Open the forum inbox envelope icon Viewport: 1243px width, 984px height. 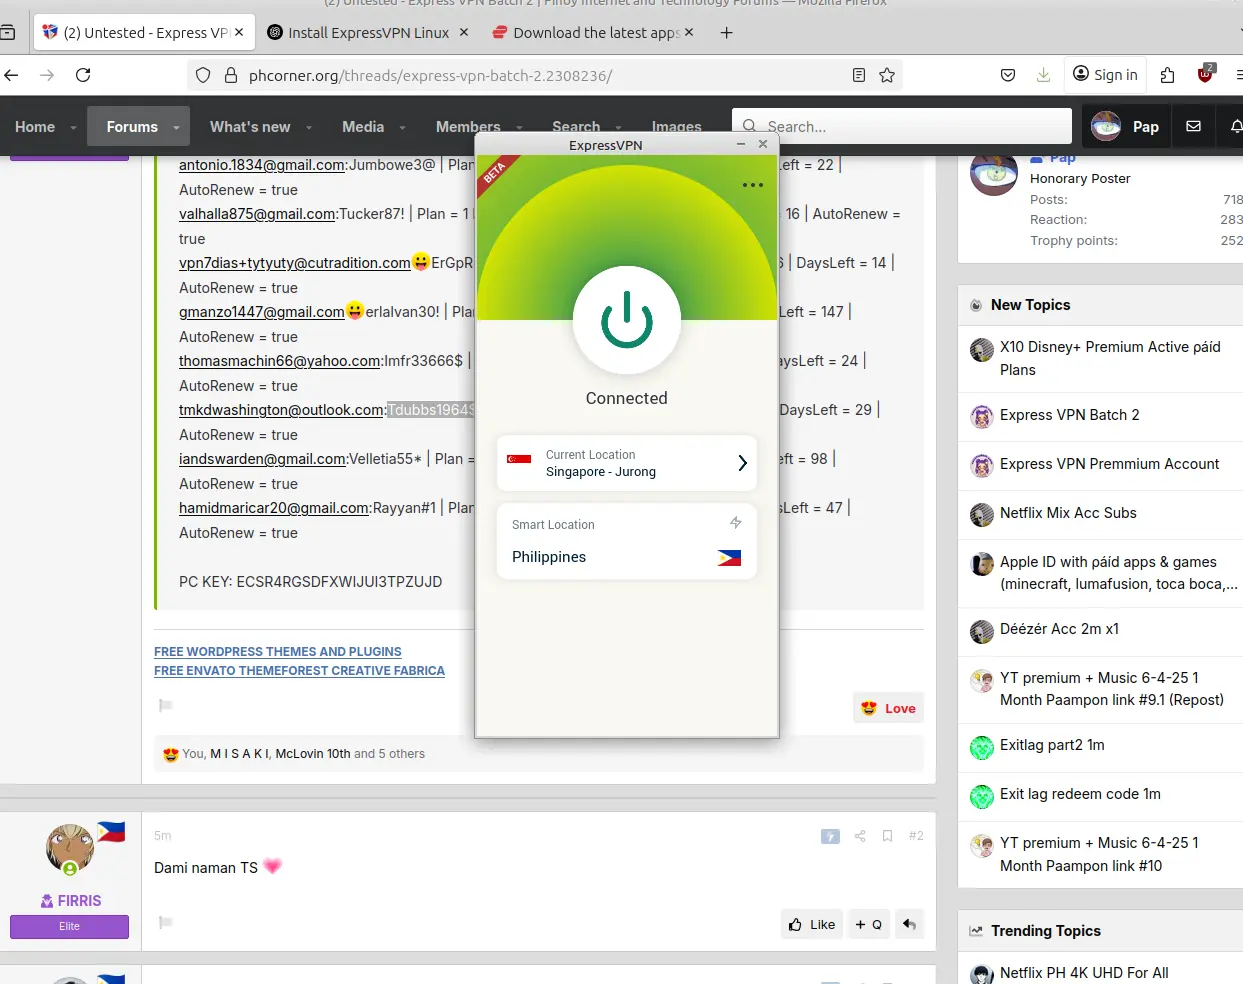click(x=1193, y=126)
